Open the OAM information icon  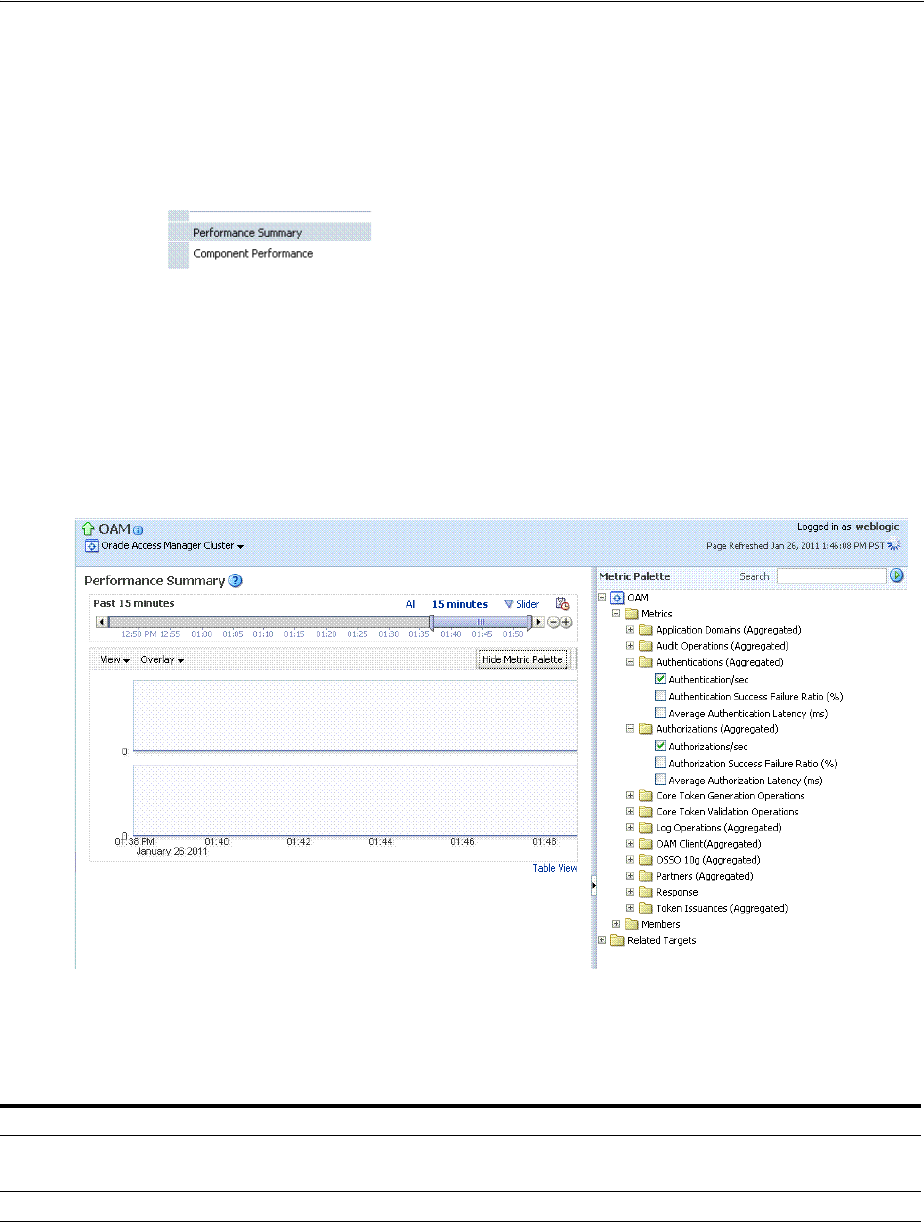(138, 529)
